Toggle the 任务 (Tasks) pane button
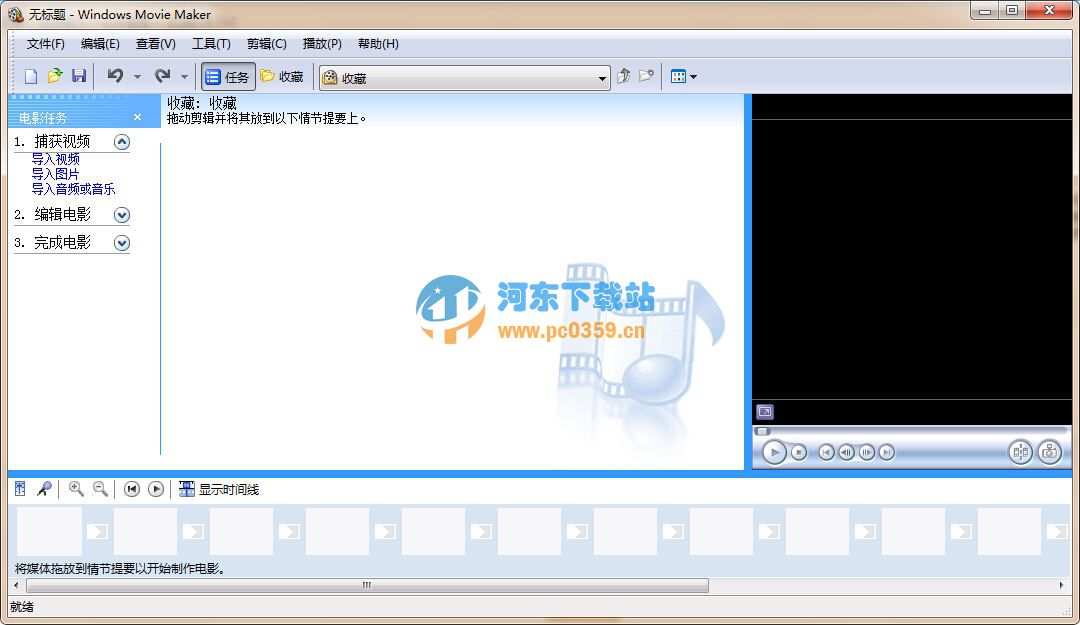Screen dimensions: 1080x625 coord(228,76)
